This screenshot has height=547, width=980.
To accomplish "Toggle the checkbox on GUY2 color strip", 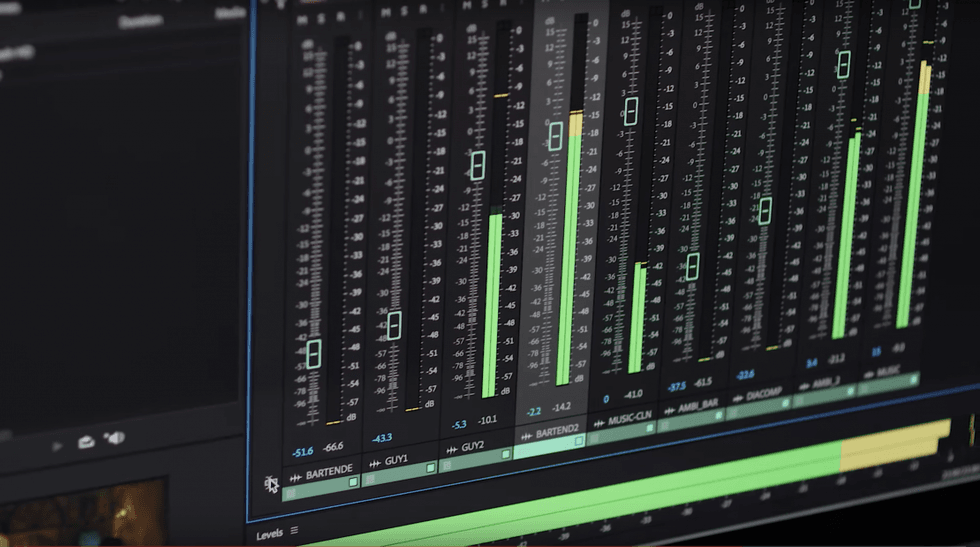I will click(x=506, y=454).
